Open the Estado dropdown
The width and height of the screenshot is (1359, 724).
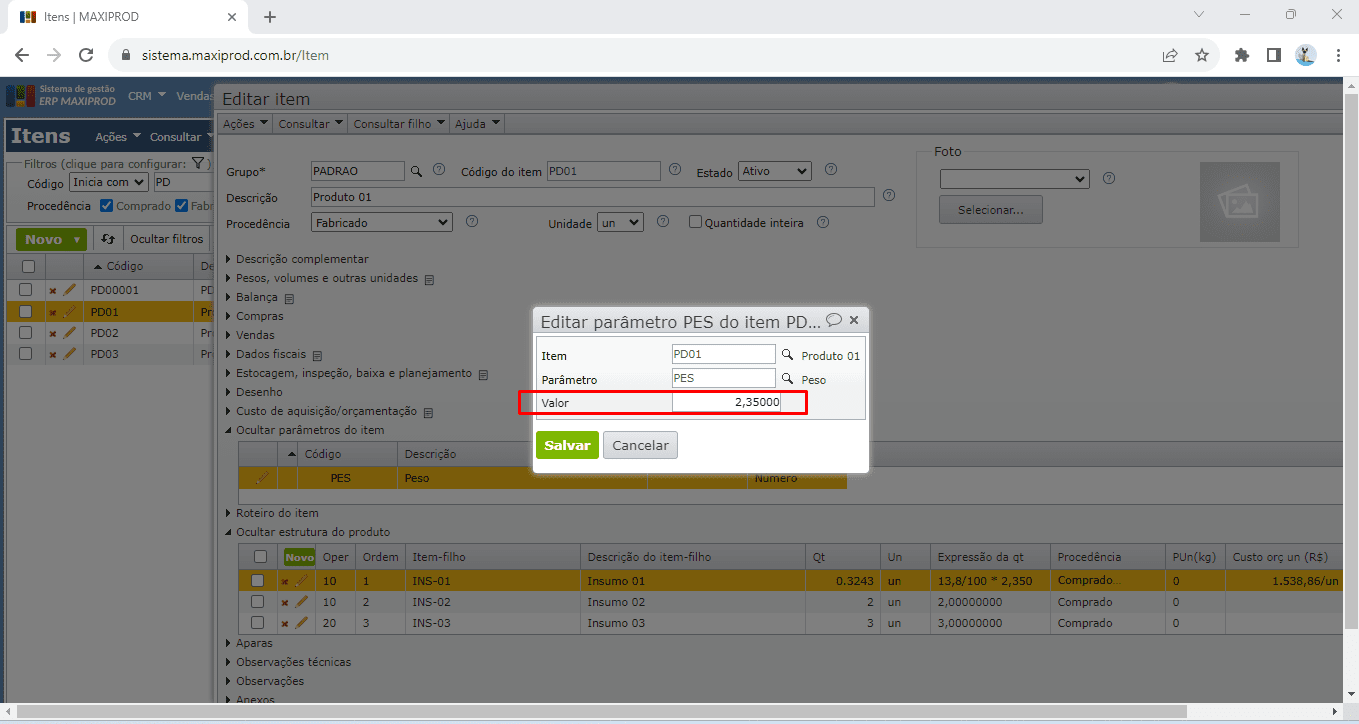(774, 171)
